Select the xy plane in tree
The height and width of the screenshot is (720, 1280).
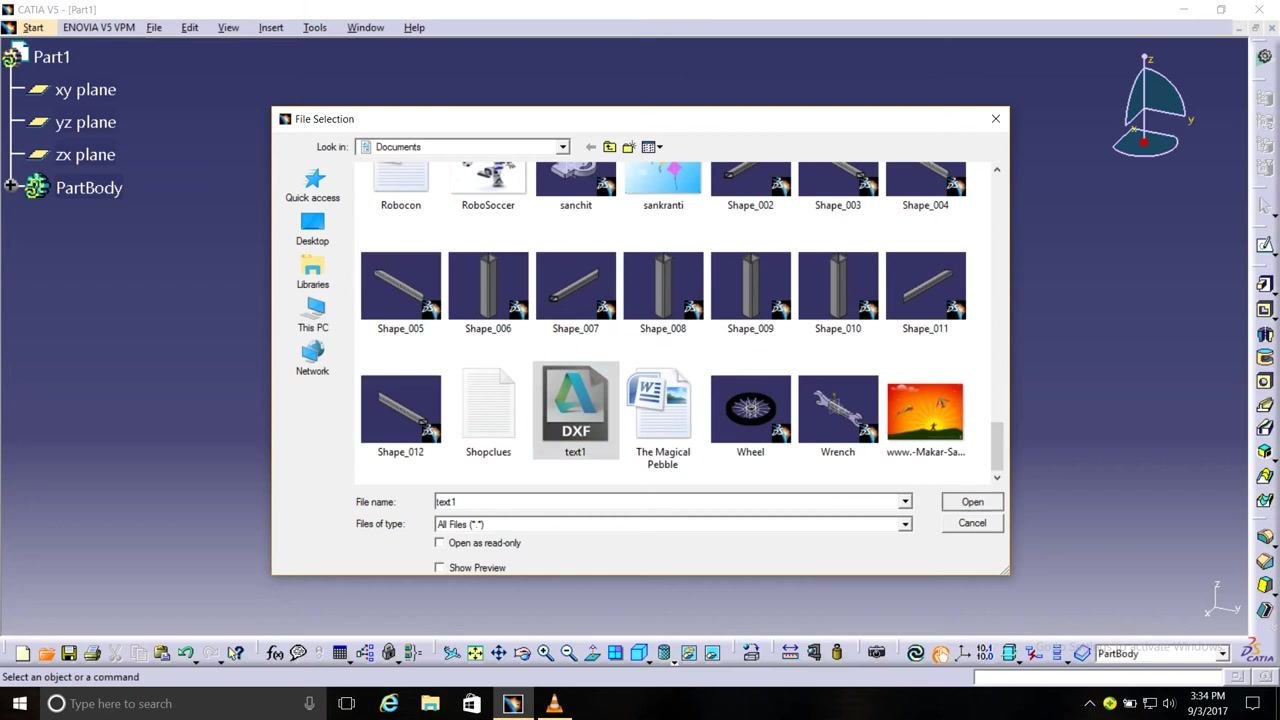(72, 90)
